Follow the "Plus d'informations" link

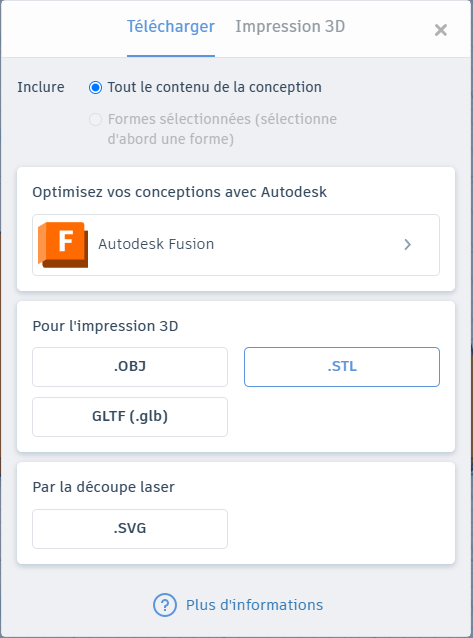(x=254, y=605)
